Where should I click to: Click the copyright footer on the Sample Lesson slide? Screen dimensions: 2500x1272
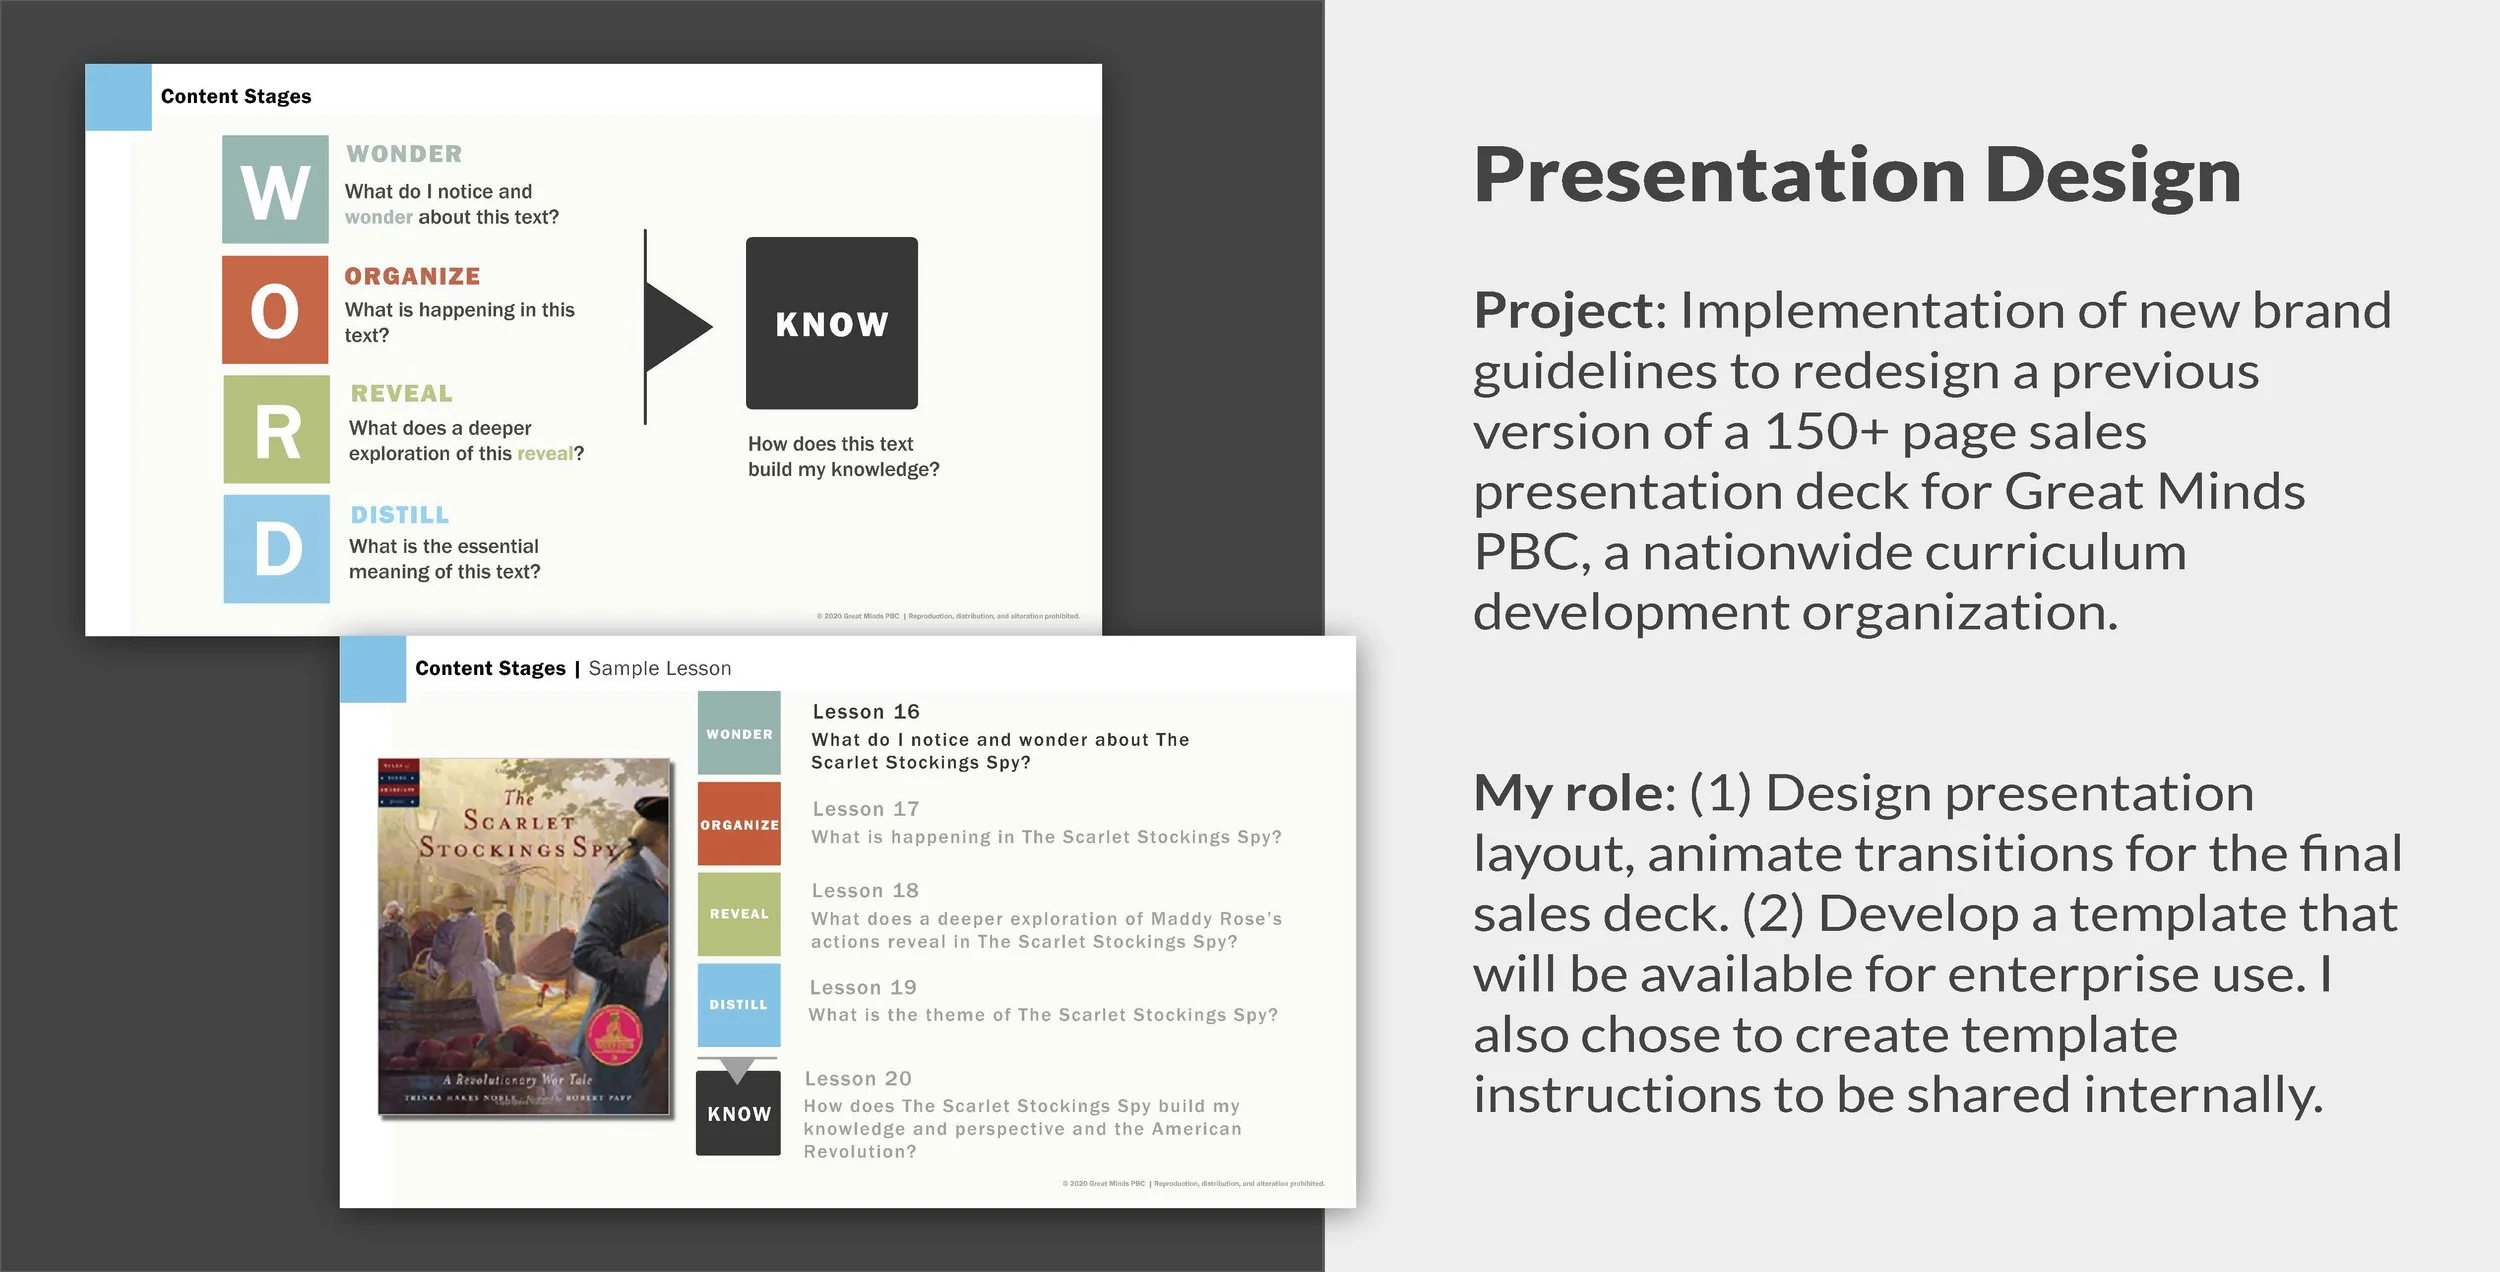tap(1193, 1183)
